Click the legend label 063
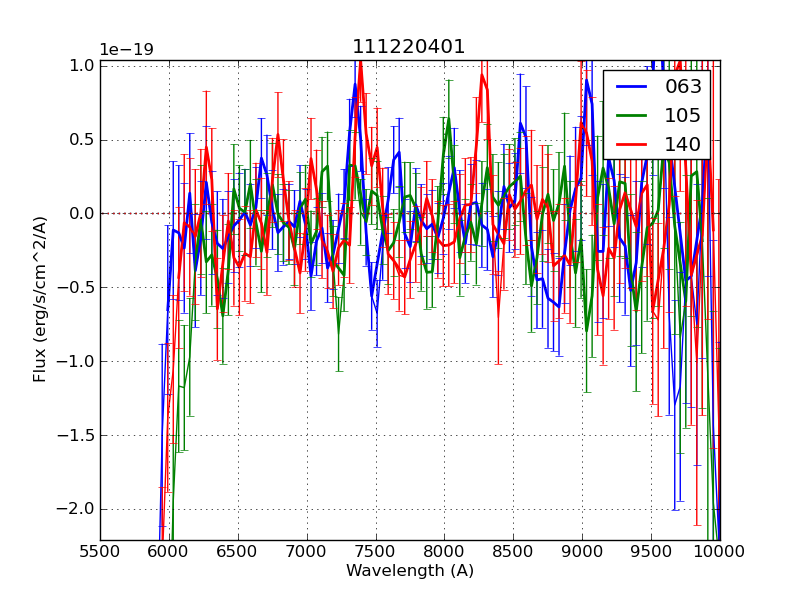The height and width of the screenshot is (600, 800). coord(683,87)
